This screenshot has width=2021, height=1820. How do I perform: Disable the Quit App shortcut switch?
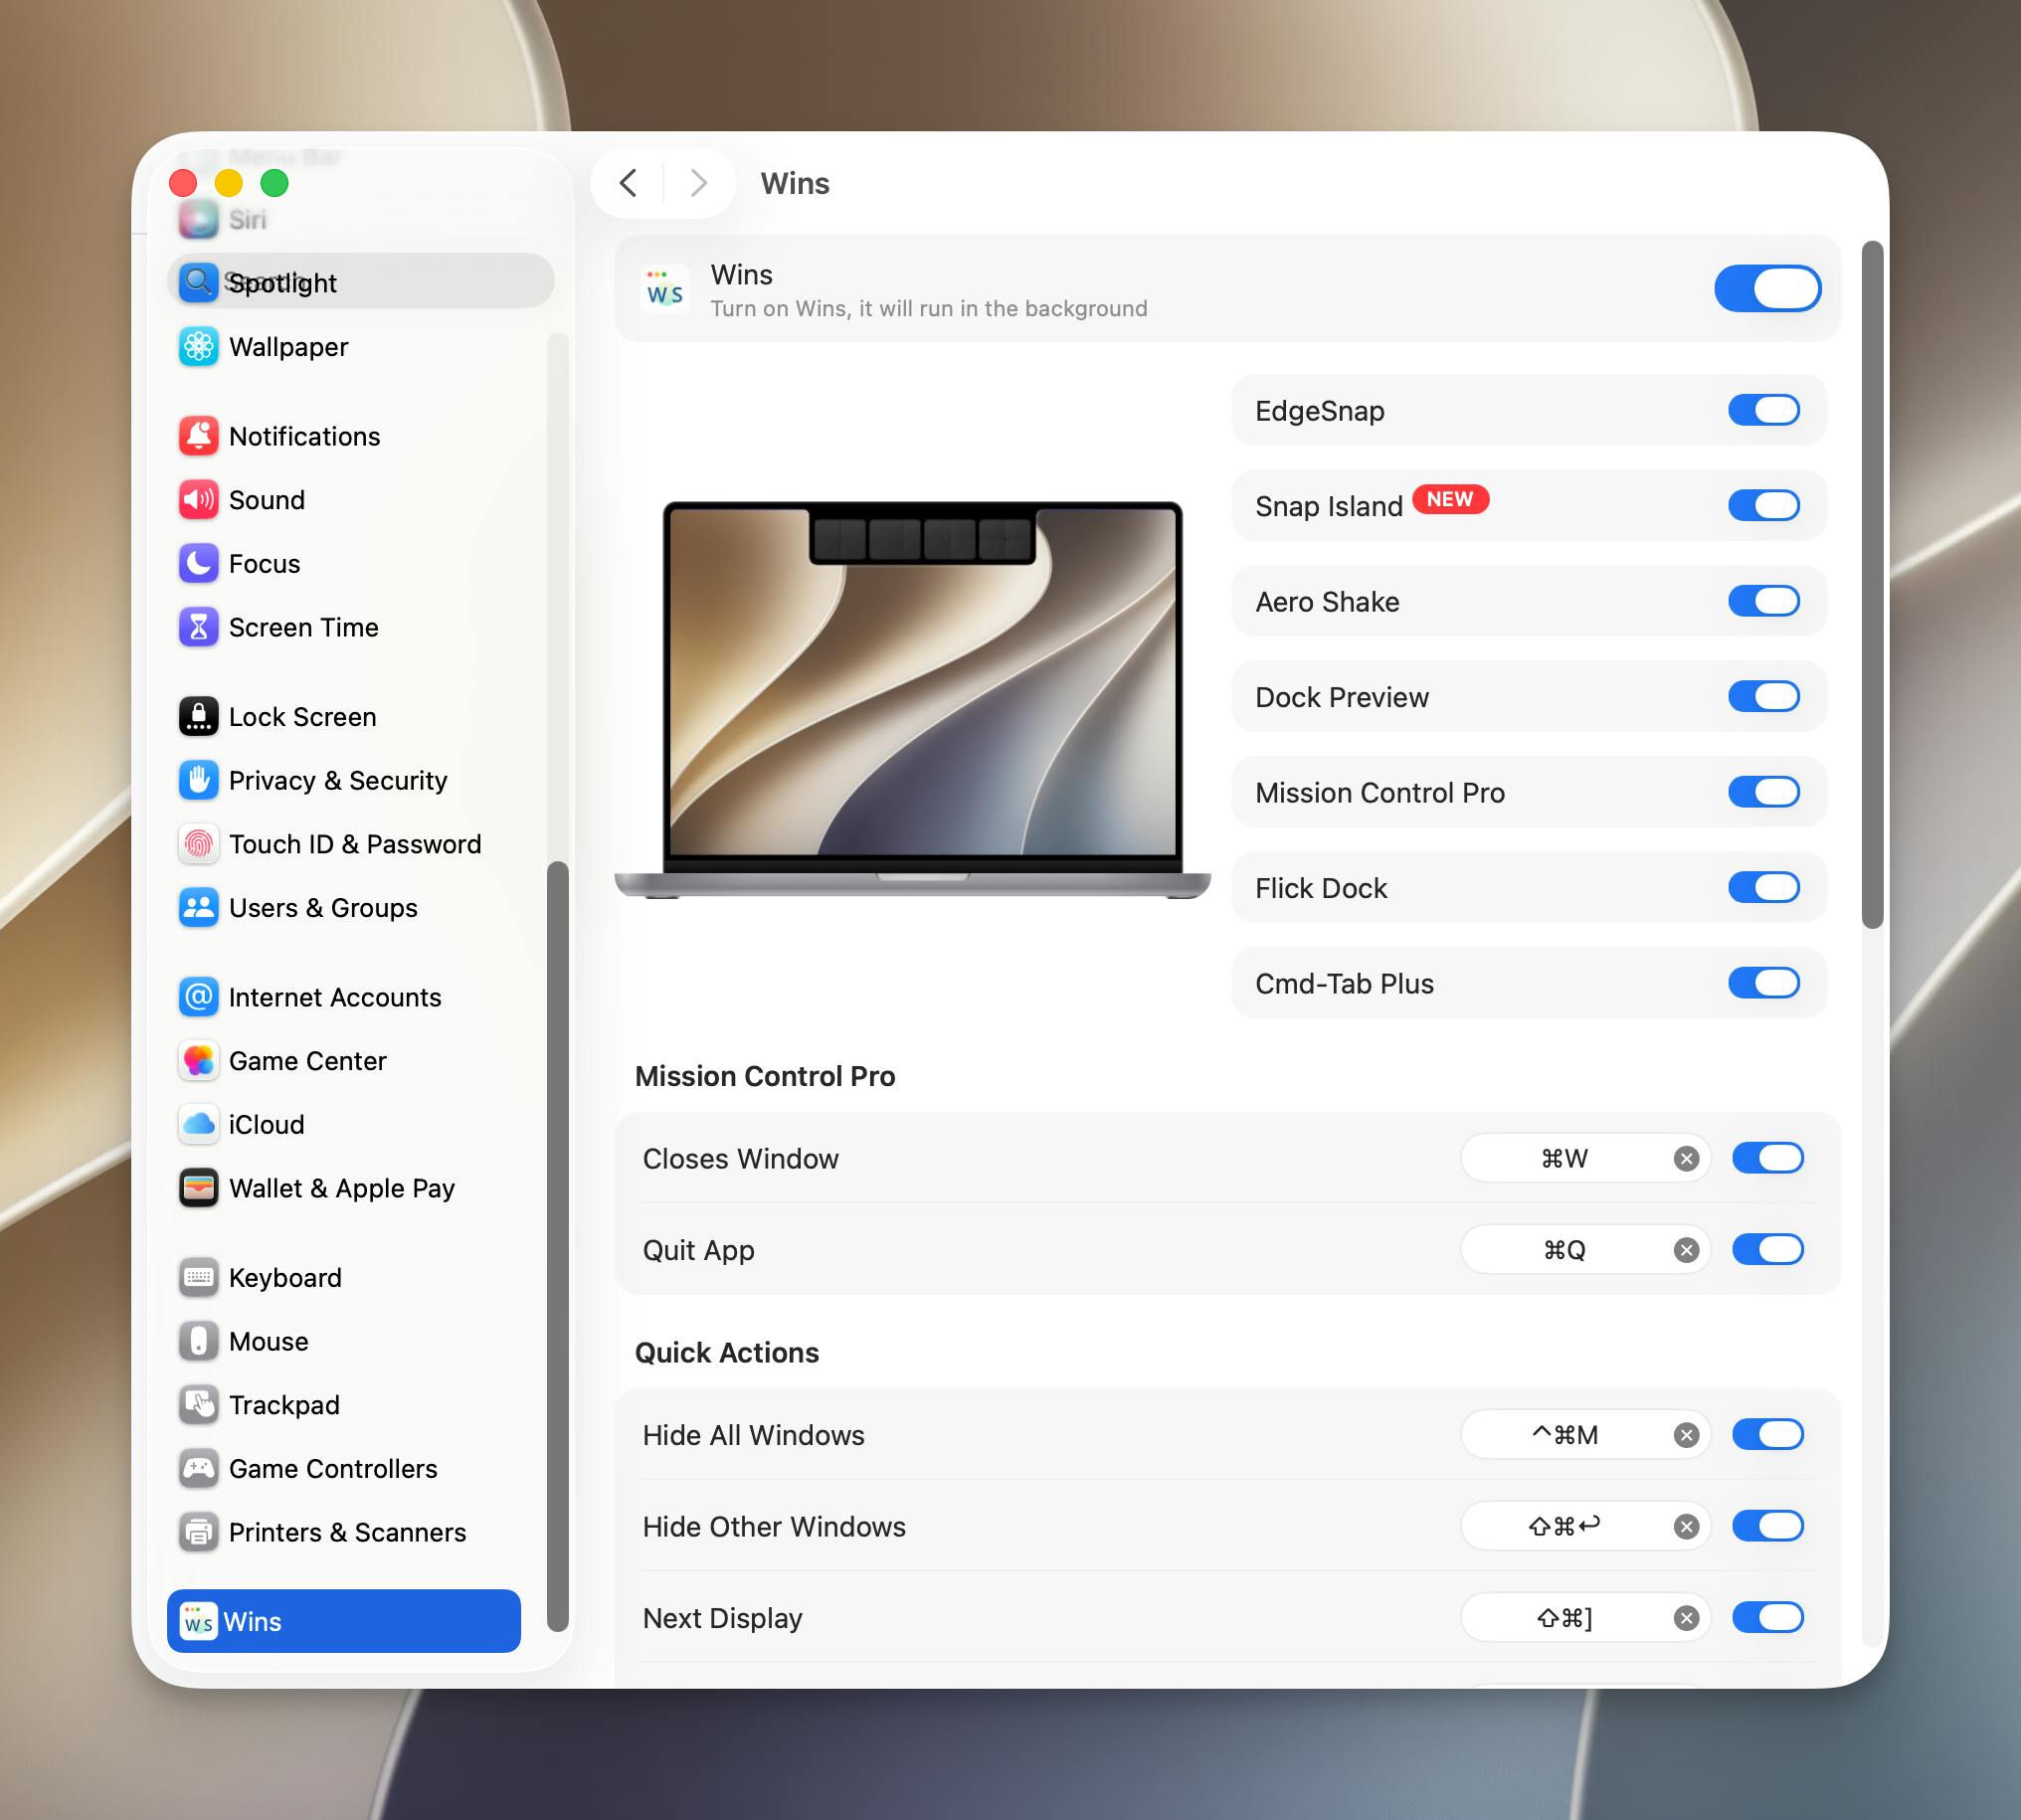[x=1768, y=1250]
